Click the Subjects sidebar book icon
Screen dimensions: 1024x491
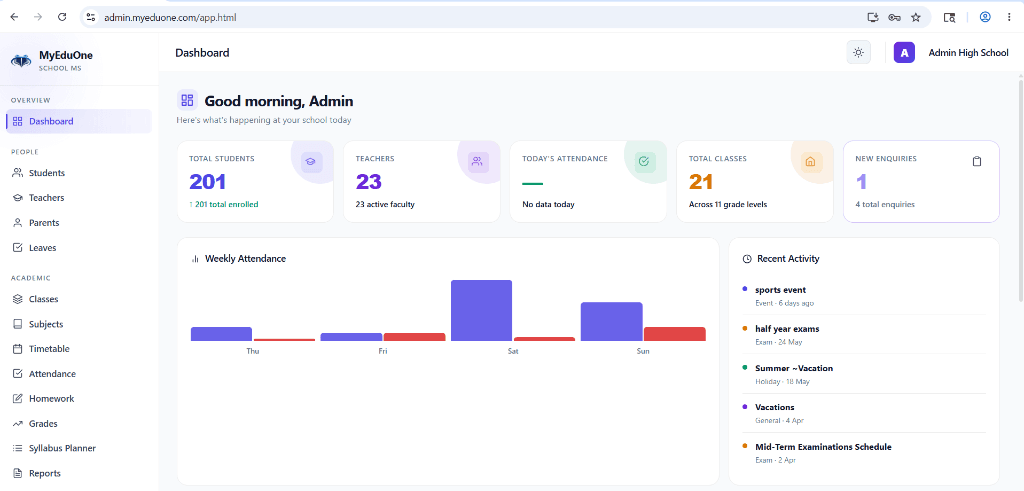(18, 324)
